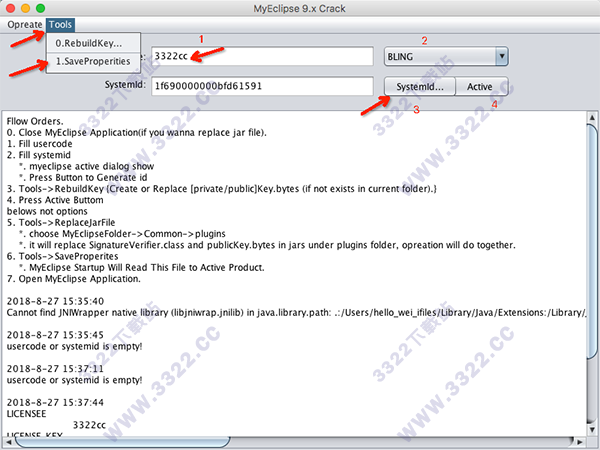The image size is (600, 450).
Task: Click '*. MyEclipse Startup Will Read This File' line
Action: coord(141,268)
